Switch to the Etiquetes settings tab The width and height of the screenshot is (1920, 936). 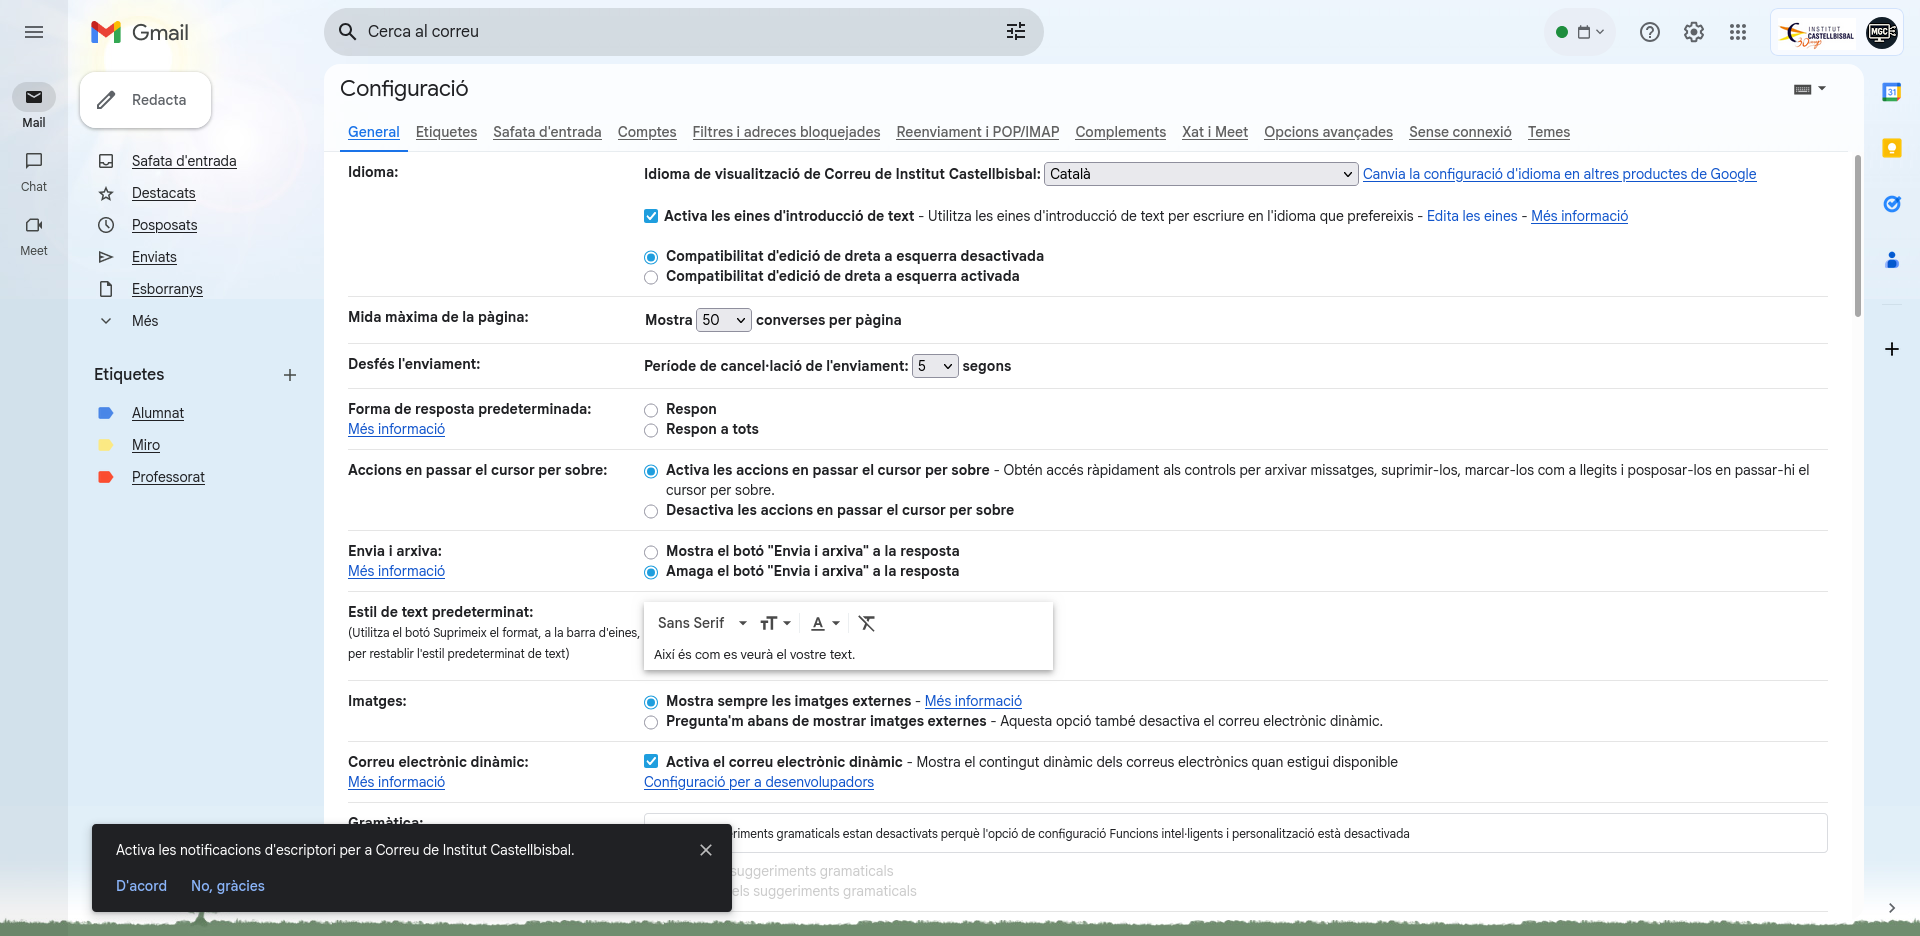click(446, 132)
